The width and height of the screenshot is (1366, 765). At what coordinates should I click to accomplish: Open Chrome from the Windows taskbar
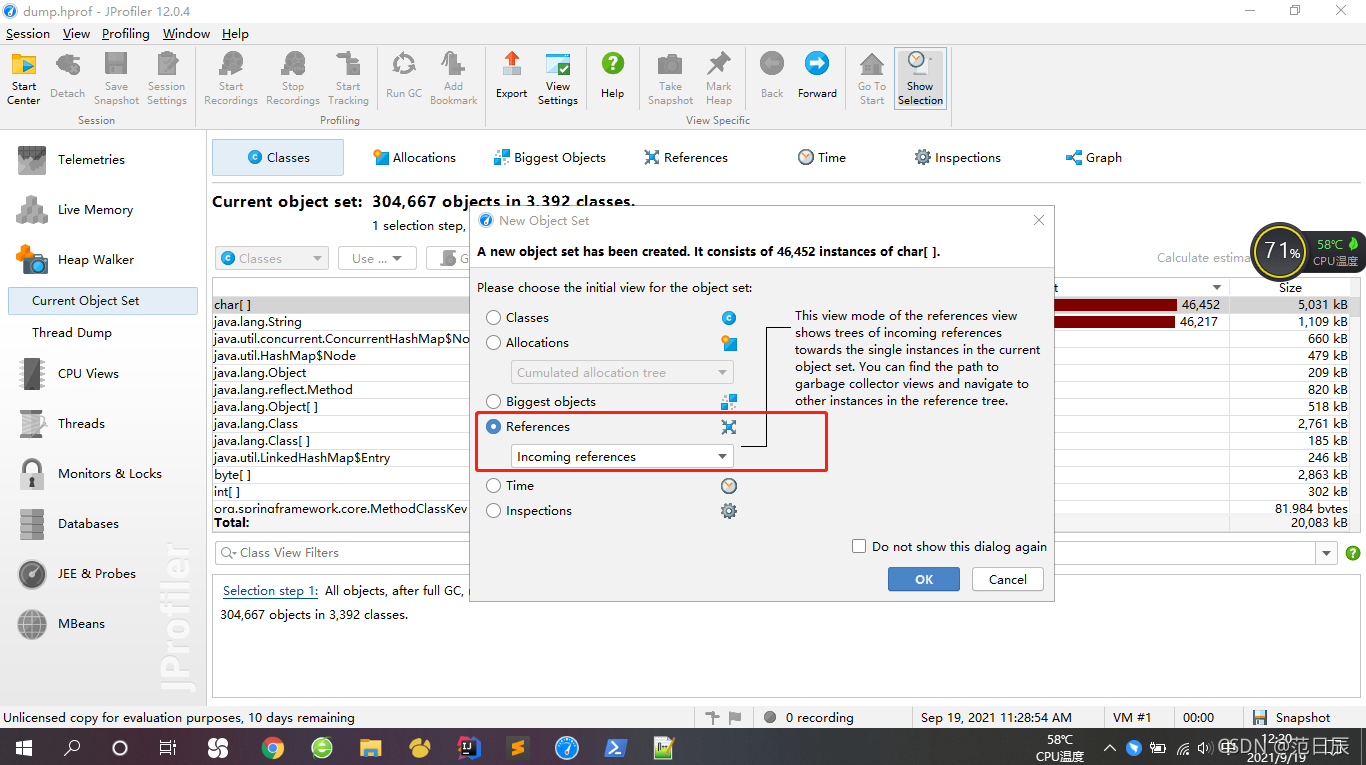click(x=272, y=746)
